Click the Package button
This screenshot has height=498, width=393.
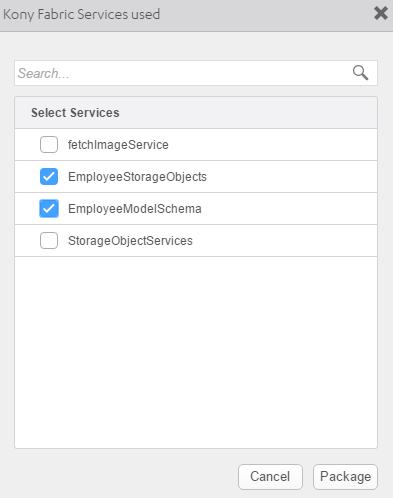tap(345, 477)
